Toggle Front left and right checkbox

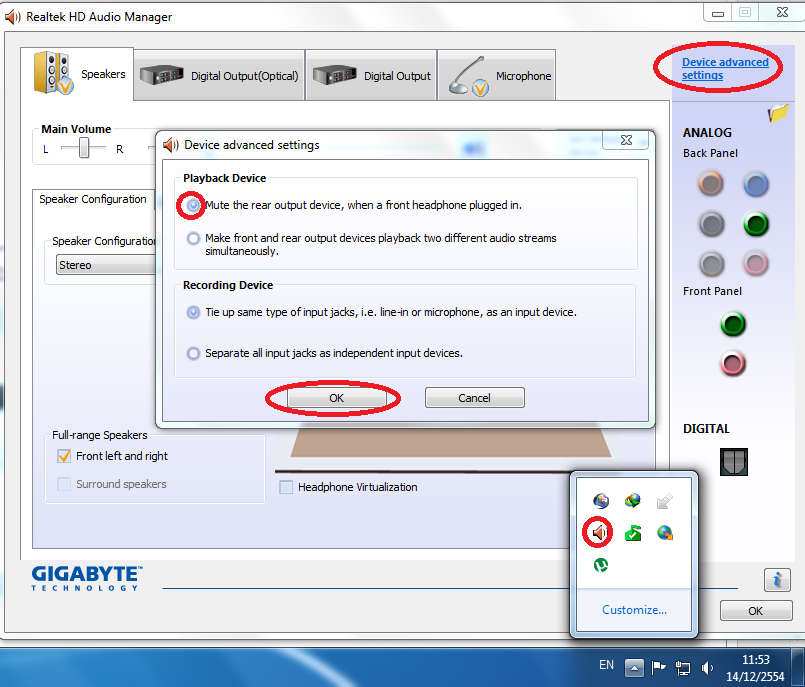point(64,456)
